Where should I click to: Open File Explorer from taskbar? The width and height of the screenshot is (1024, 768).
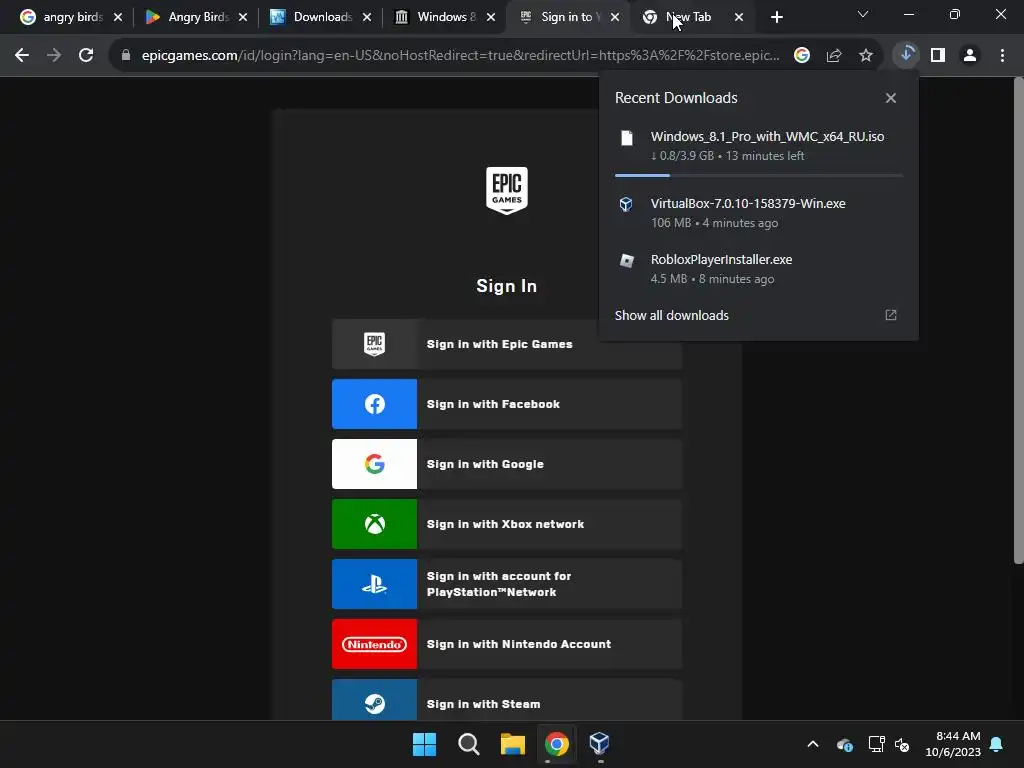[x=513, y=744]
